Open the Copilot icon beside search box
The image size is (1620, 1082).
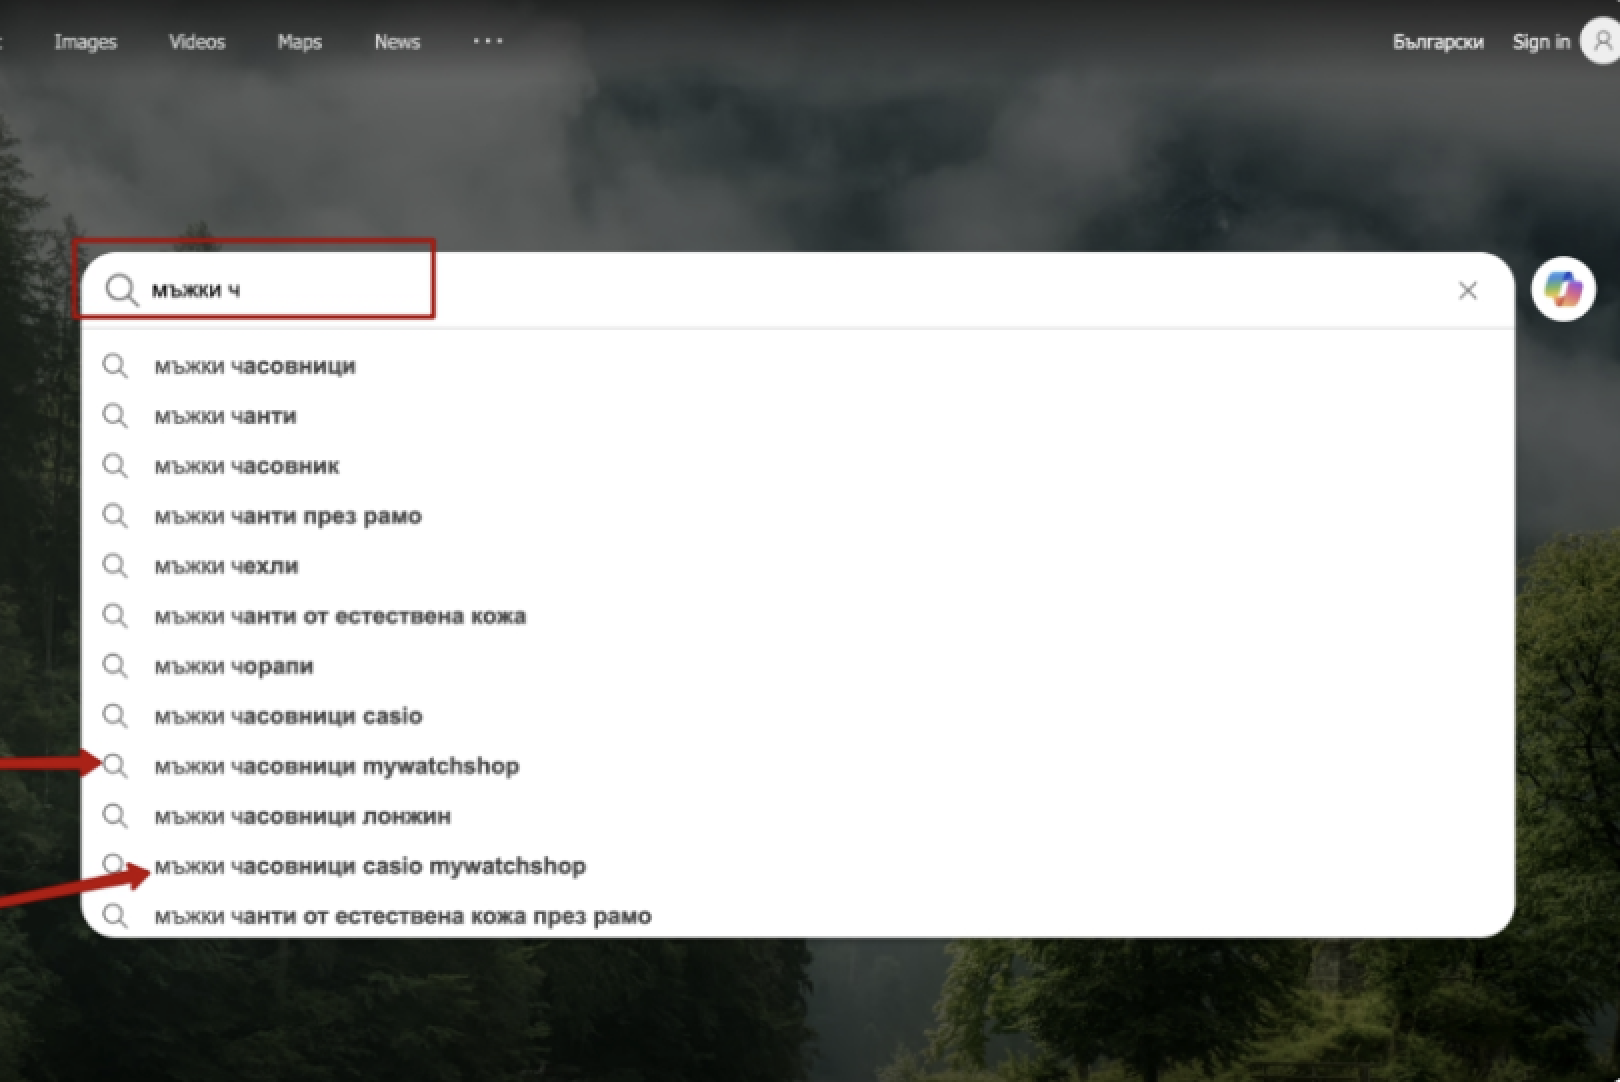coord(1563,289)
